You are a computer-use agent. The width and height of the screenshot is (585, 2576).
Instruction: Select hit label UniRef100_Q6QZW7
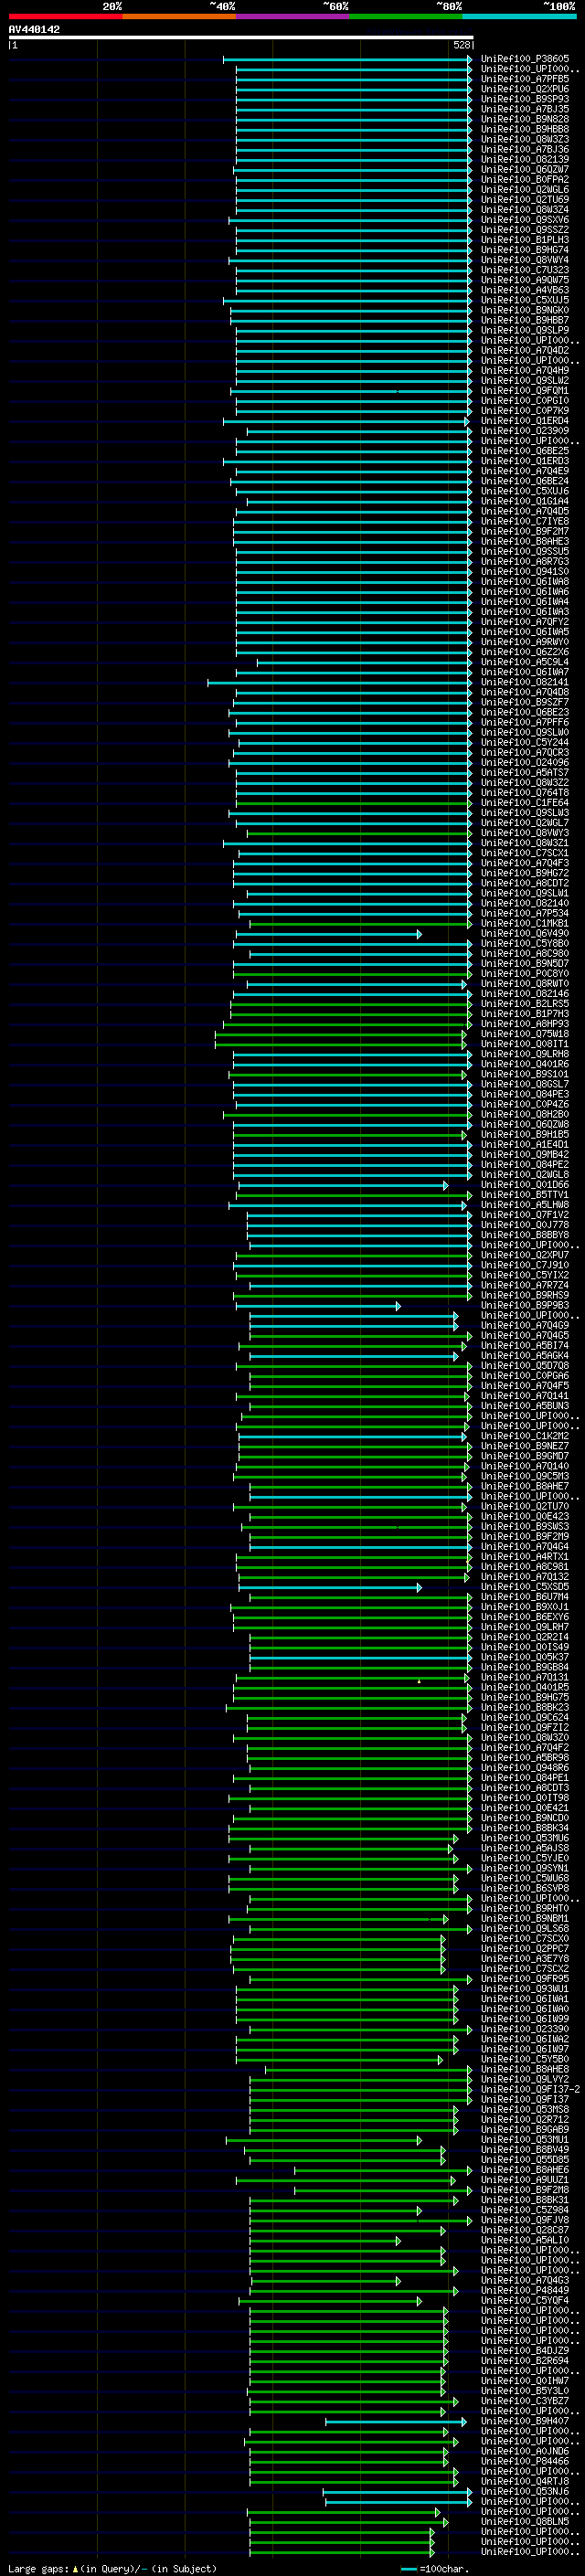[525, 169]
